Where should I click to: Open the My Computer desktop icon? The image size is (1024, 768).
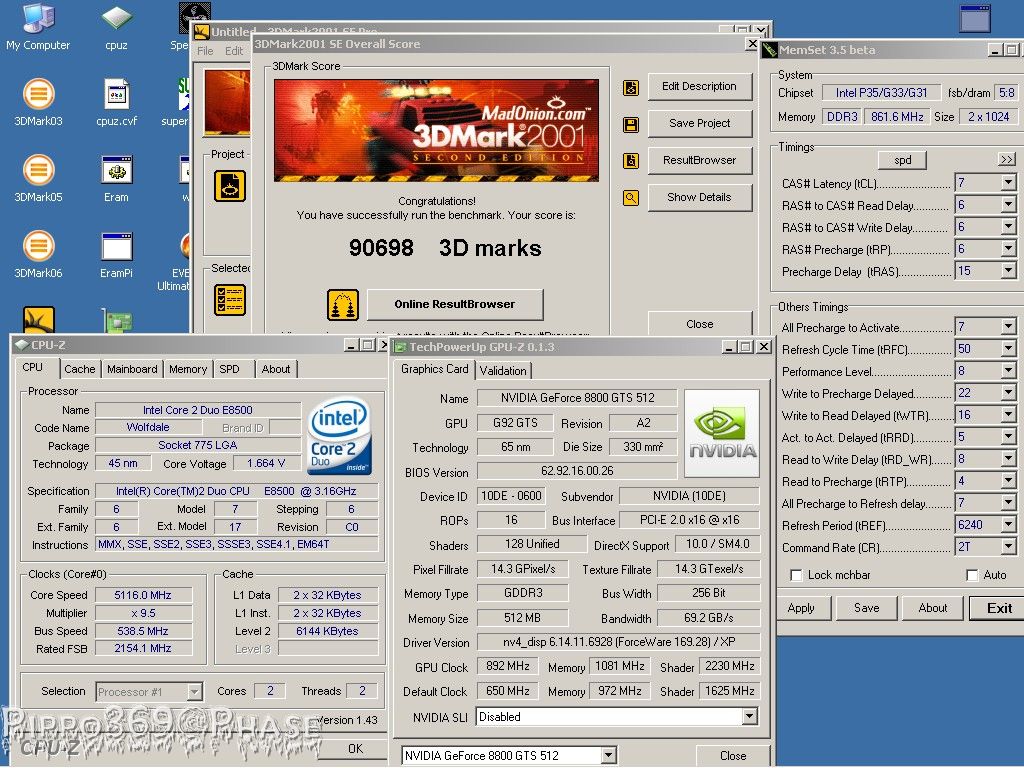coord(38,26)
